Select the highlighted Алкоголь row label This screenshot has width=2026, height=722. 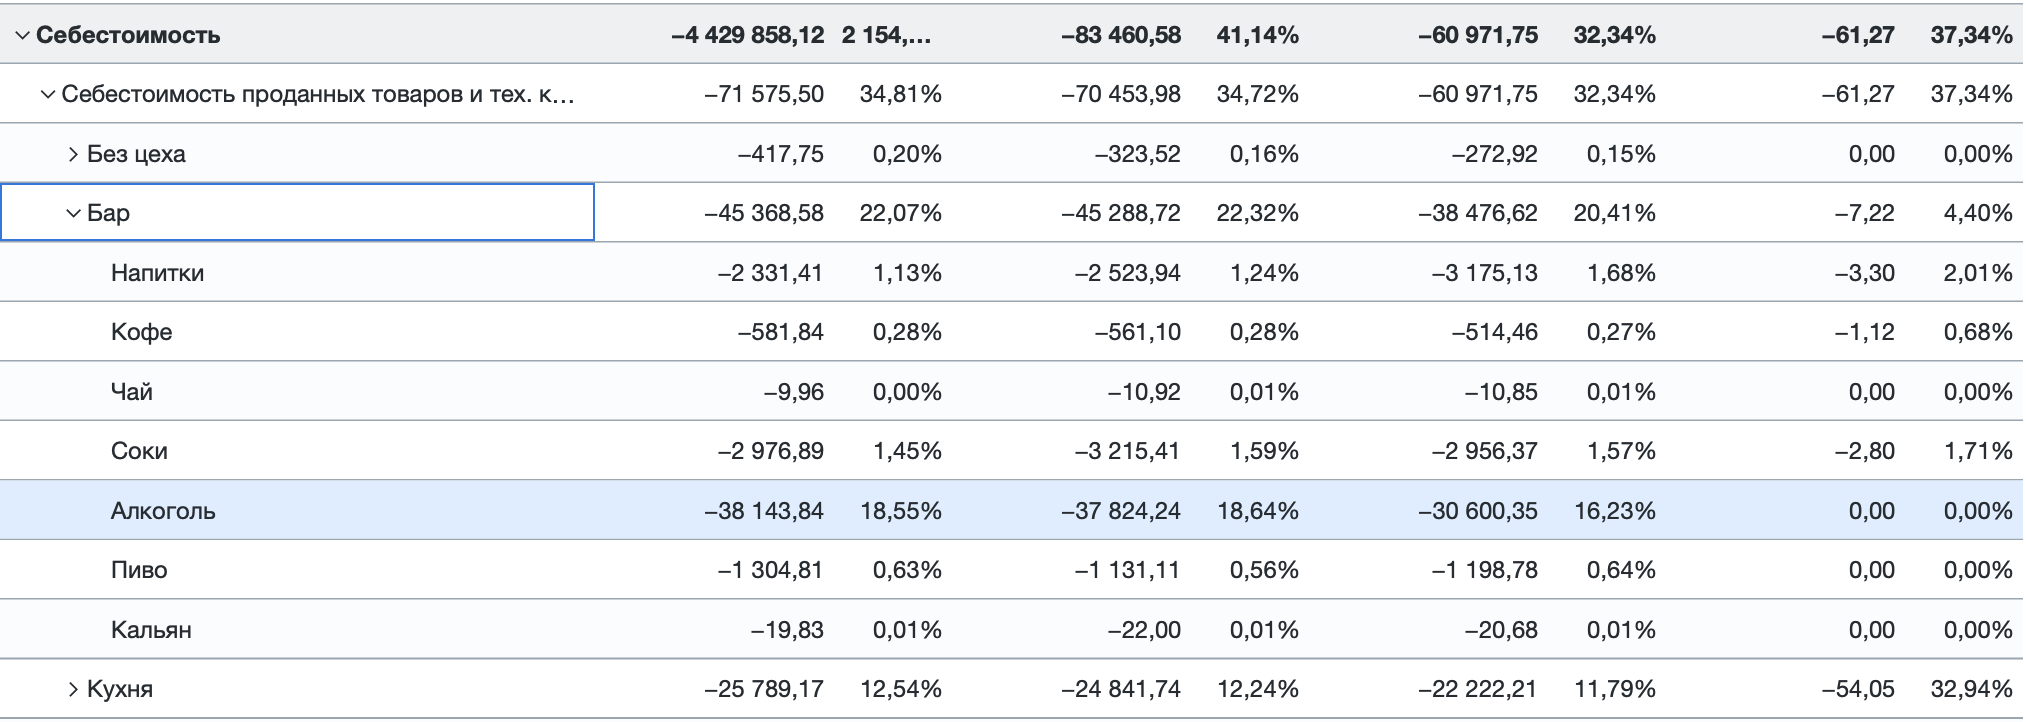pyautogui.click(x=163, y=511)
